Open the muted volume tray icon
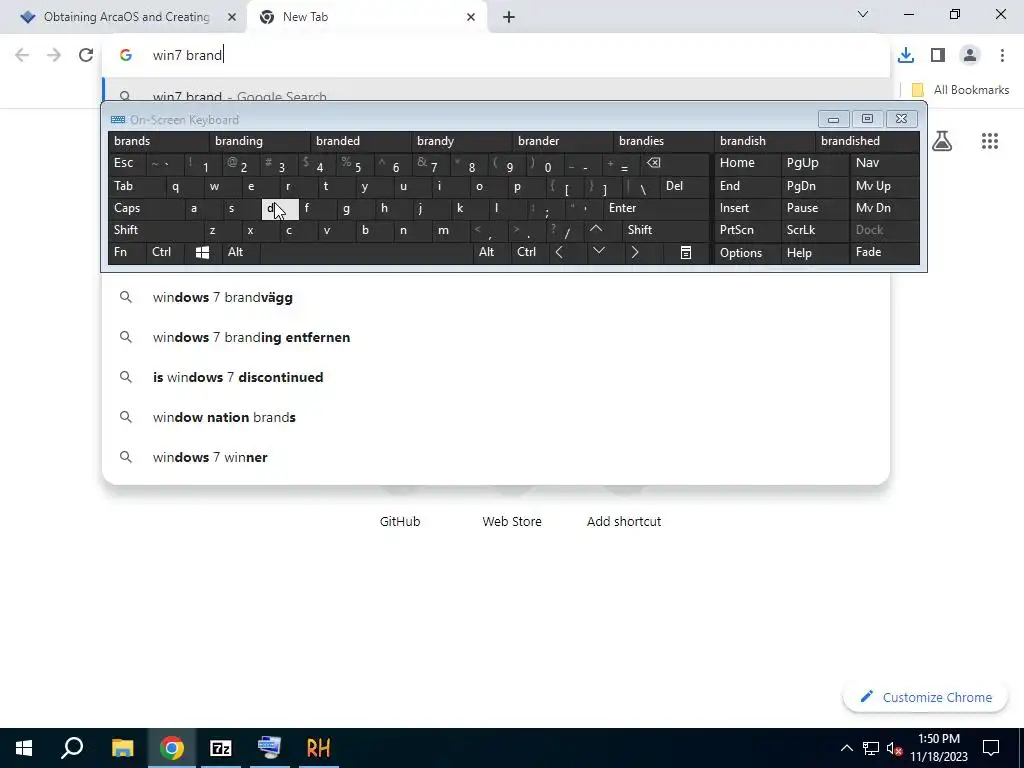Image resolution: width=1024 pixels, height=768 pixels. pos(894,748)
